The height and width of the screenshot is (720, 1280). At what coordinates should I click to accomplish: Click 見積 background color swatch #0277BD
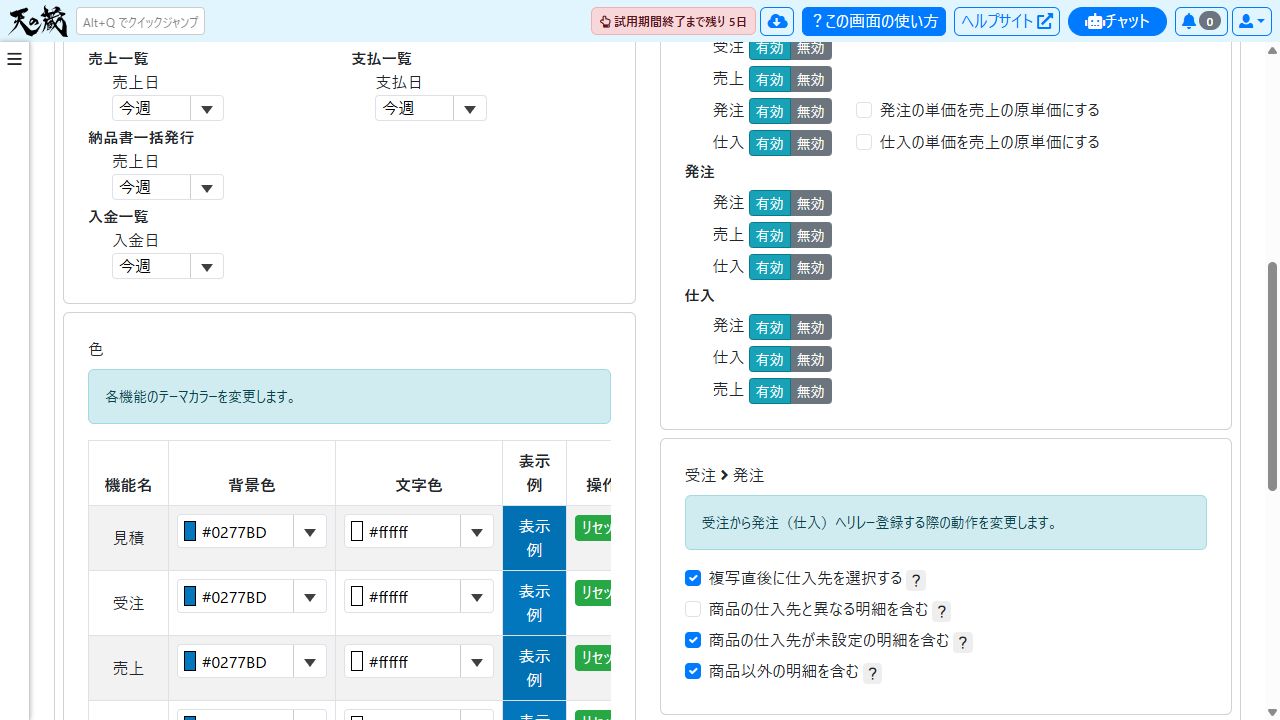pyautogui.click(x=190, y=532)
